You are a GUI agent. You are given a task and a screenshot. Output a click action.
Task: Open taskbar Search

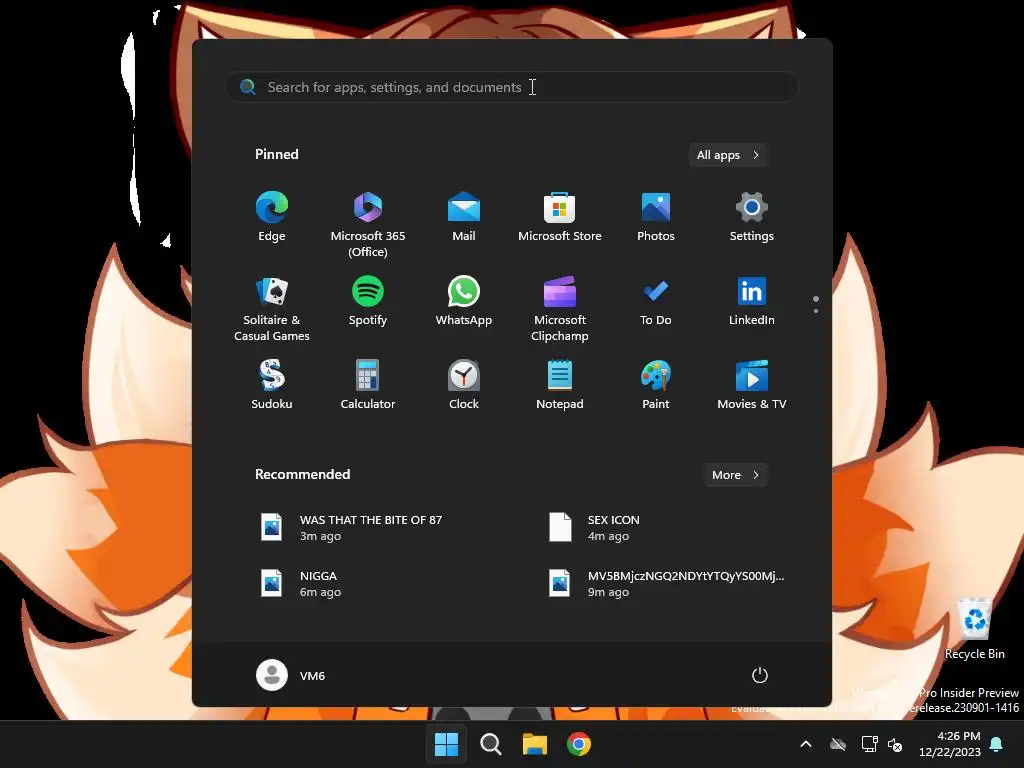[490, 744]
